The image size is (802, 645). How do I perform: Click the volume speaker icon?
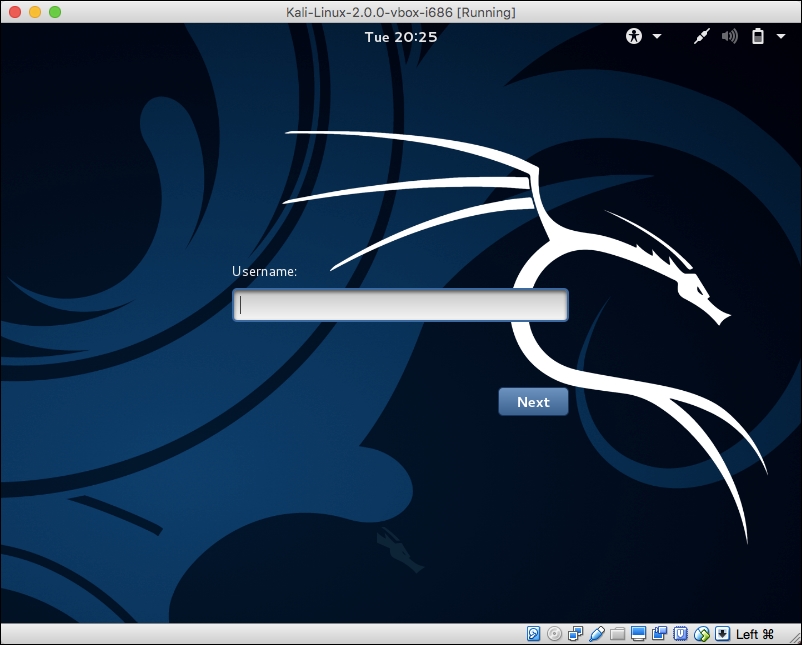pos(730,36)
